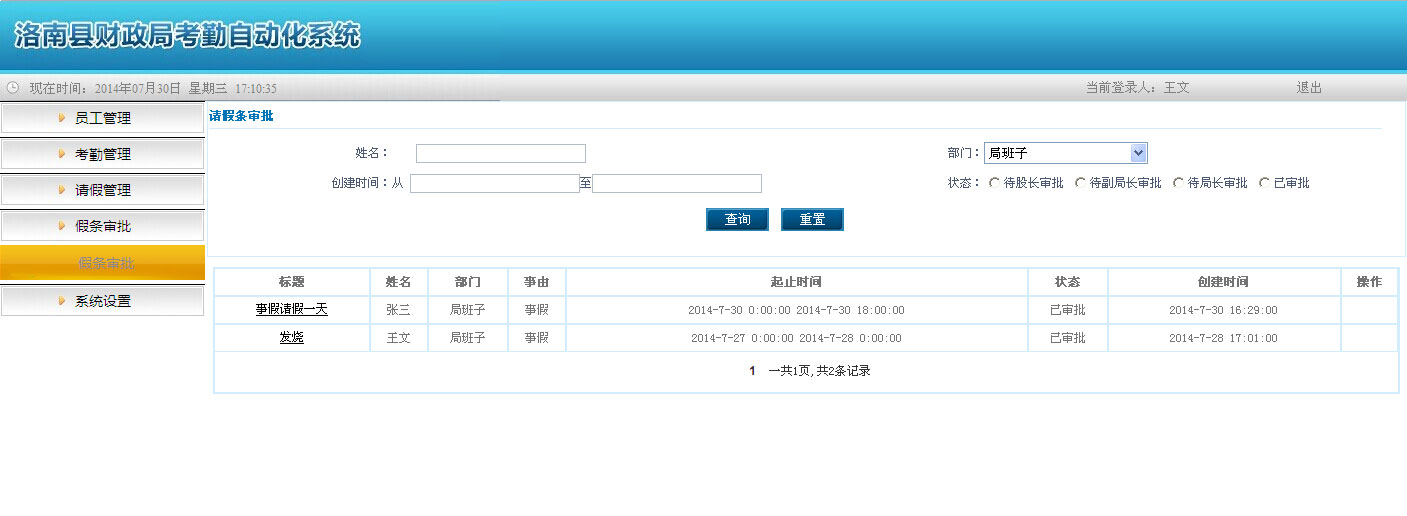Select the 待局长审批 status radio button

click(1178, 183)
